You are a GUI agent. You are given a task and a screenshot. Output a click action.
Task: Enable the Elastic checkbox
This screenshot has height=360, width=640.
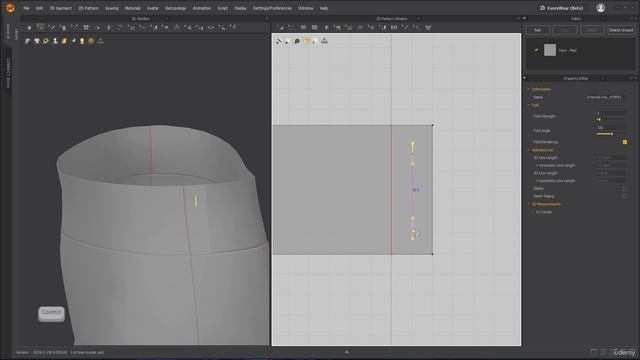click(x=624, y=189)
